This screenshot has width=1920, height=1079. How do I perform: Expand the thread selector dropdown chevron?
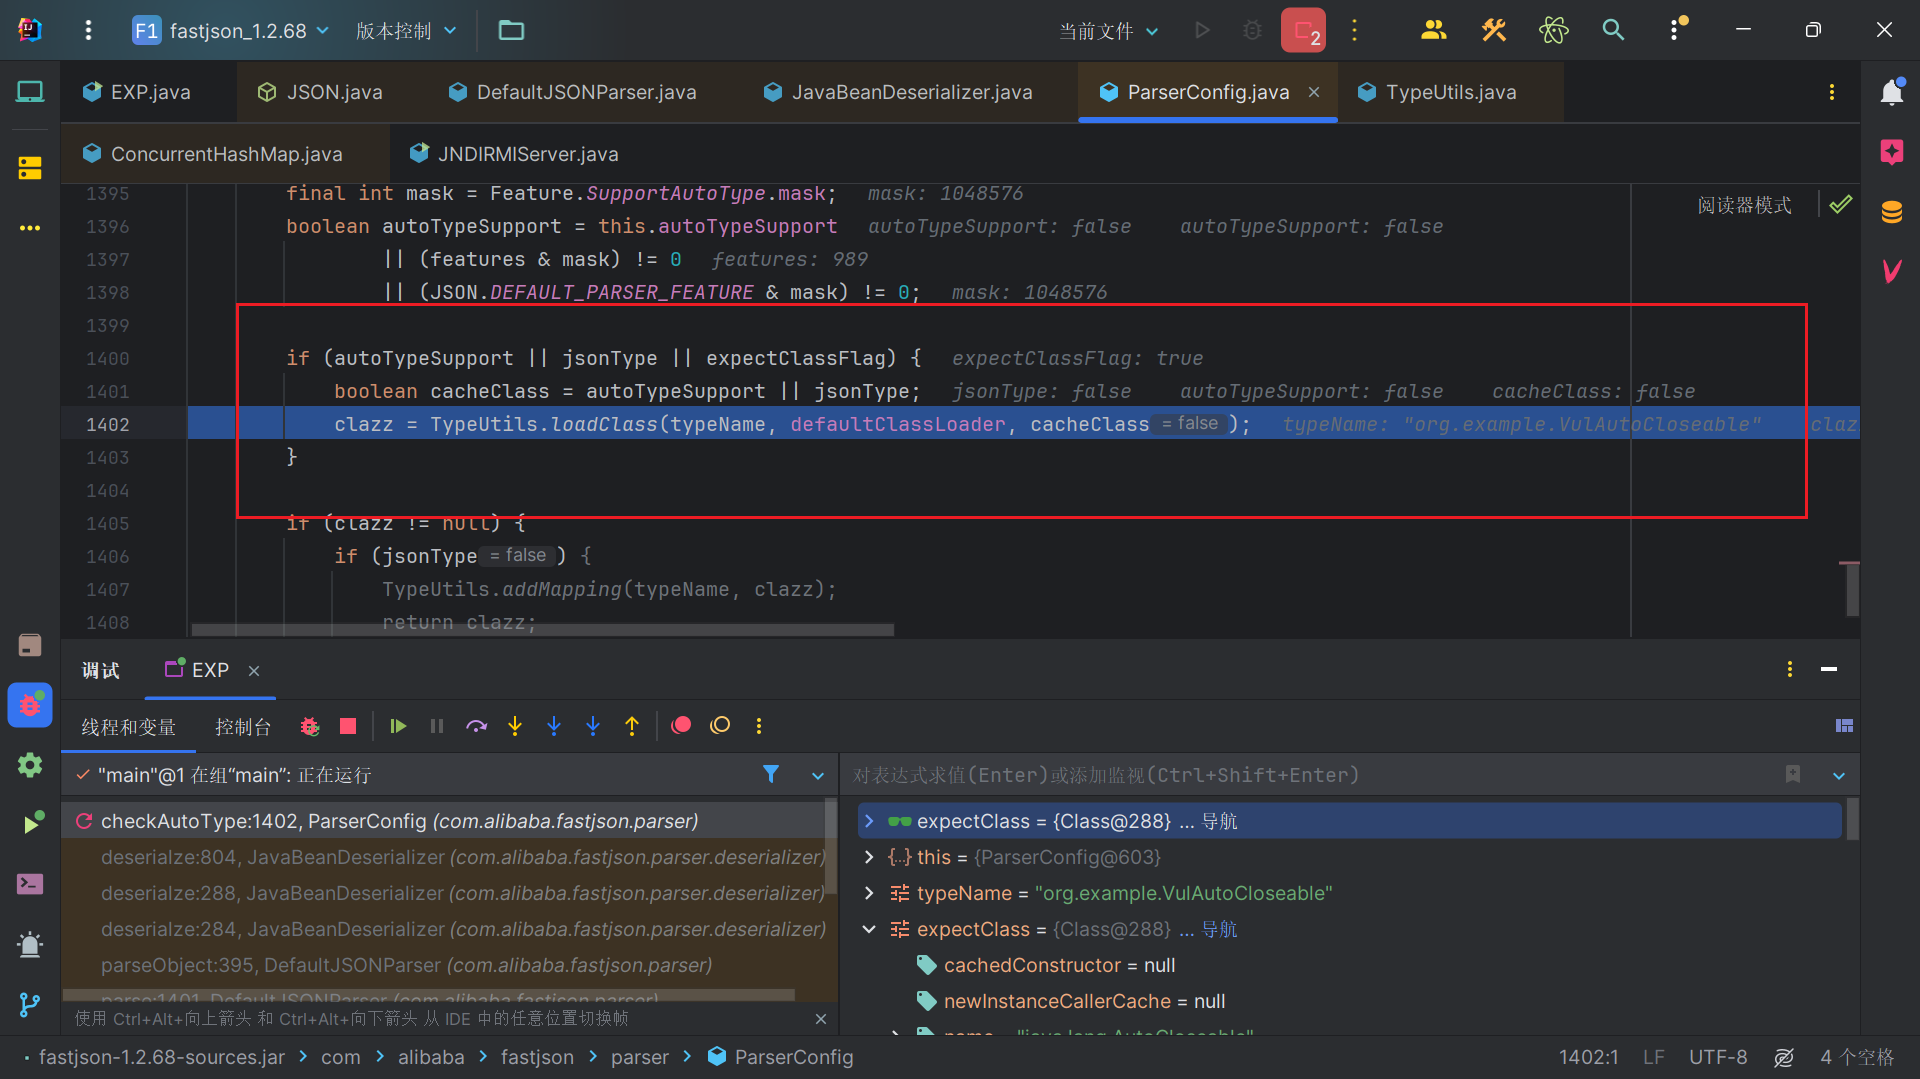pyautogui.click(x=818, y=775)
